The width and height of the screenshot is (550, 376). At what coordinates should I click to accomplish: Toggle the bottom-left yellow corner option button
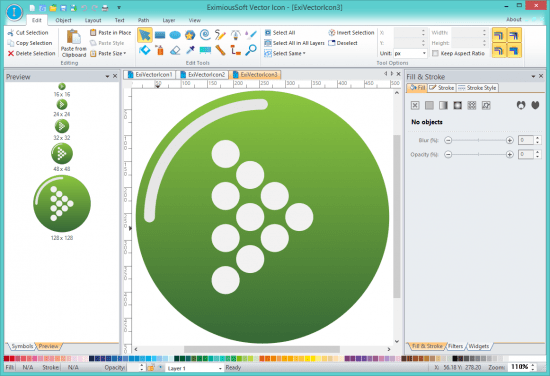point(499,51)
